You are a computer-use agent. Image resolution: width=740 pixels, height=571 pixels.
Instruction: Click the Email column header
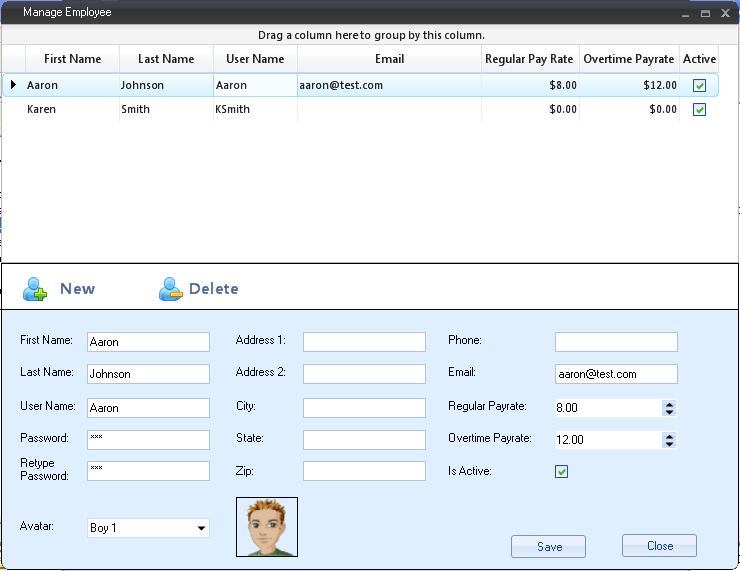[389, 59]
